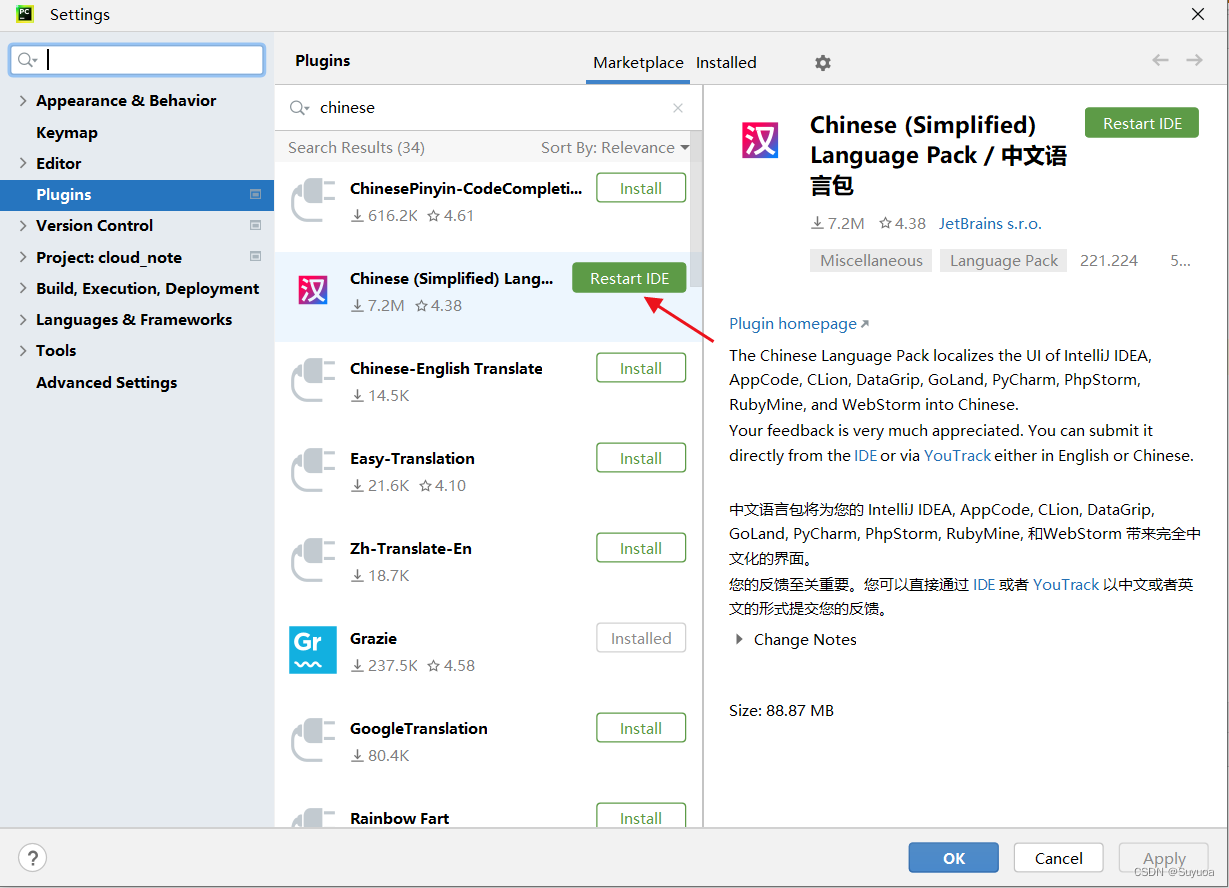Click the Plugins row project-level icon
This screenshot has height=888, width=1229.
pyautogui.click(x=255, y=194)
